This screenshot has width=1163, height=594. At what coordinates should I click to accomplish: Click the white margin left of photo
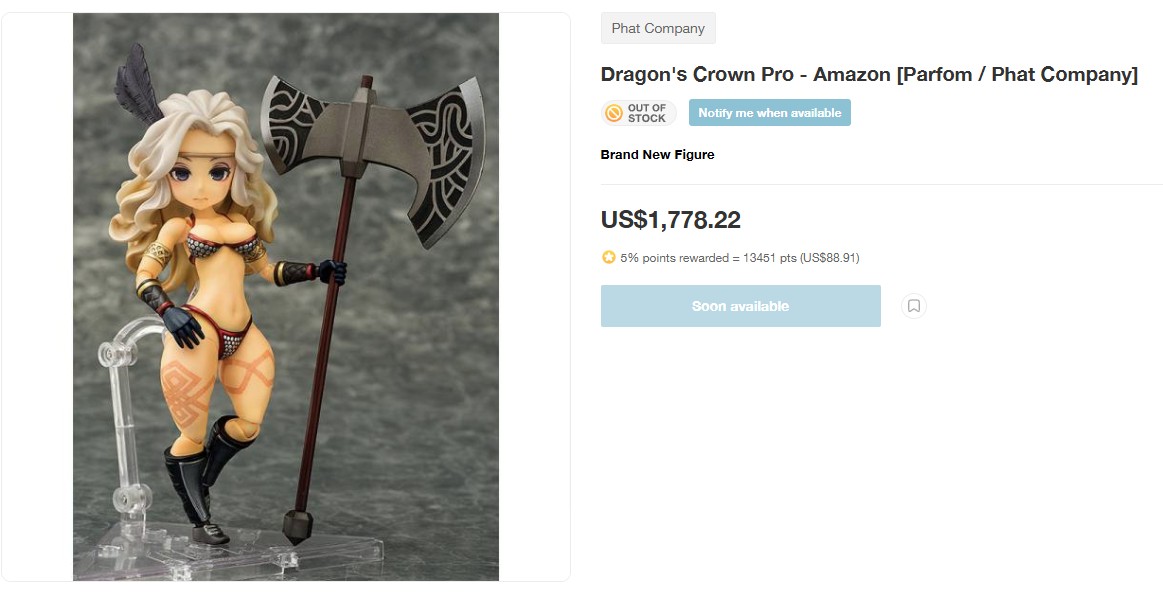point(37,297)
